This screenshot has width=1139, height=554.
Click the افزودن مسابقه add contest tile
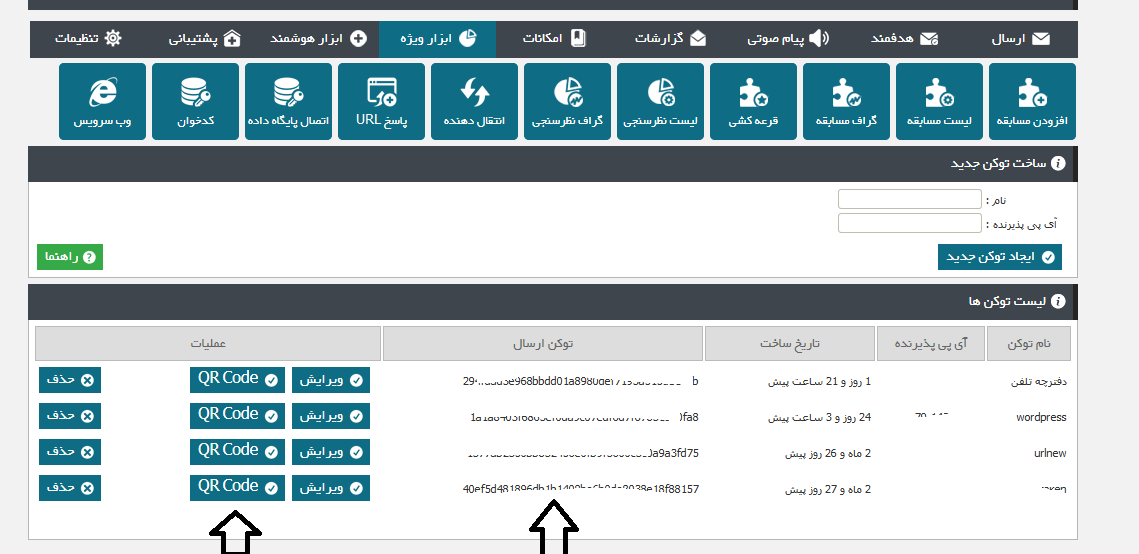[1032, 101]
